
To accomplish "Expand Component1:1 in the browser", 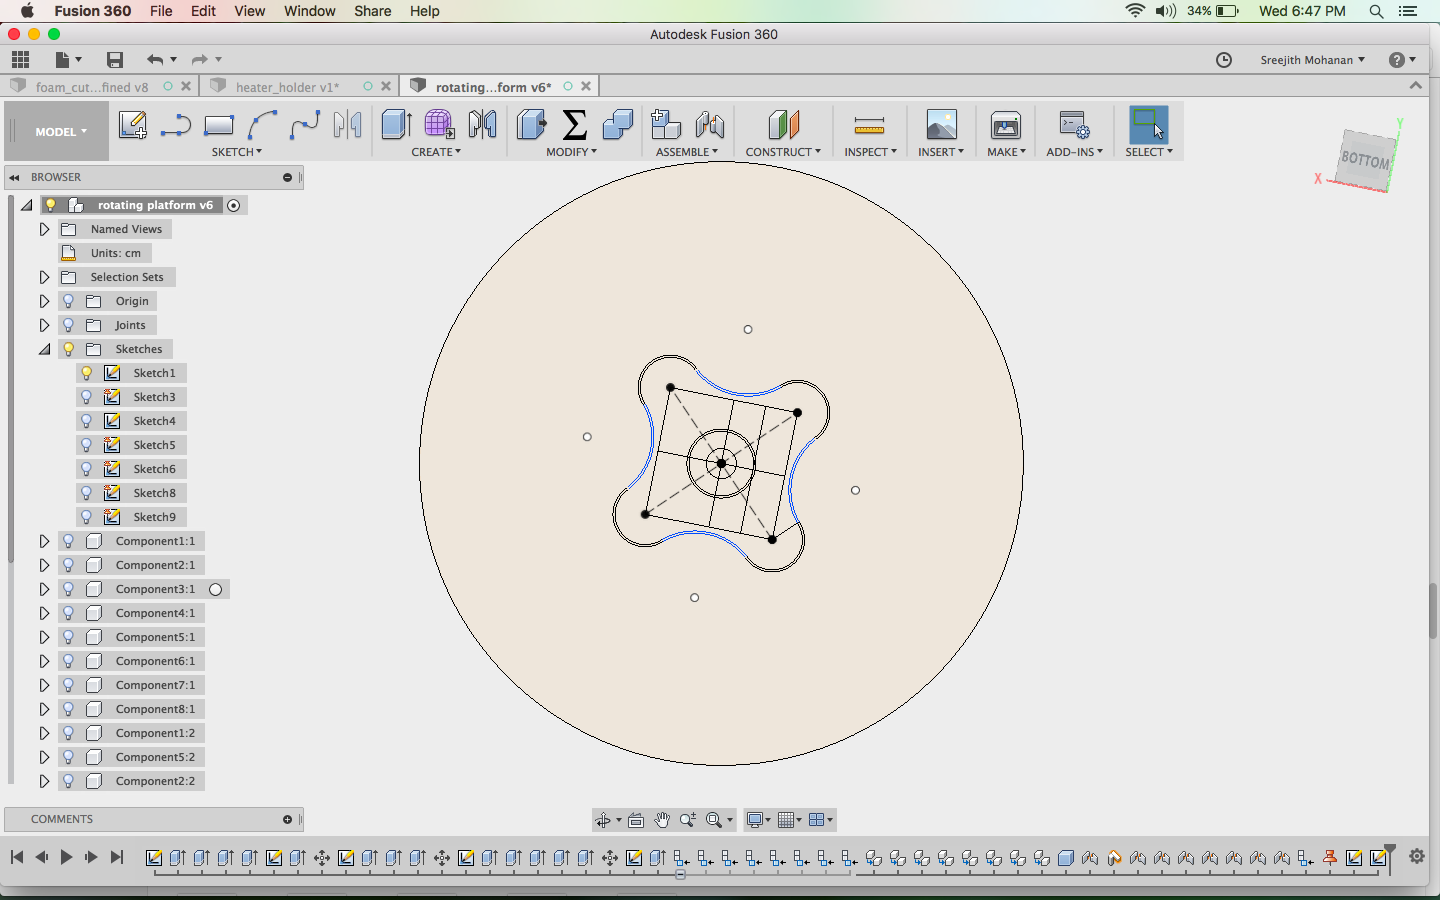I will [44, 541].
